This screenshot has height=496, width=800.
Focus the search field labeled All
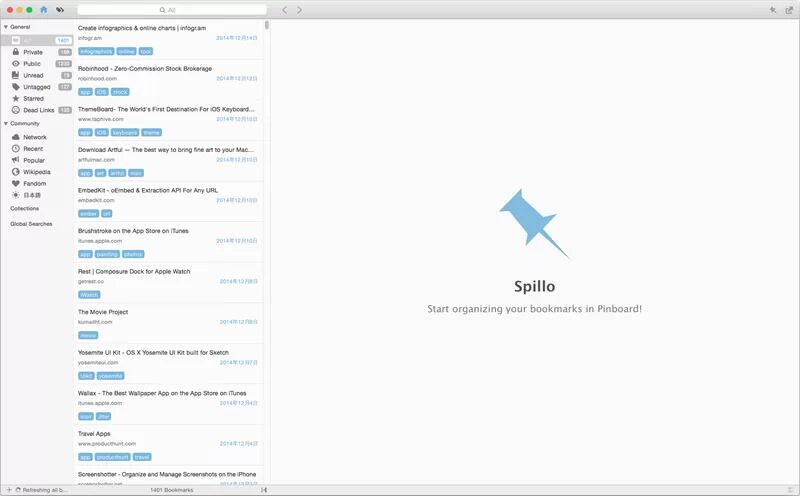tap(172, 10)
